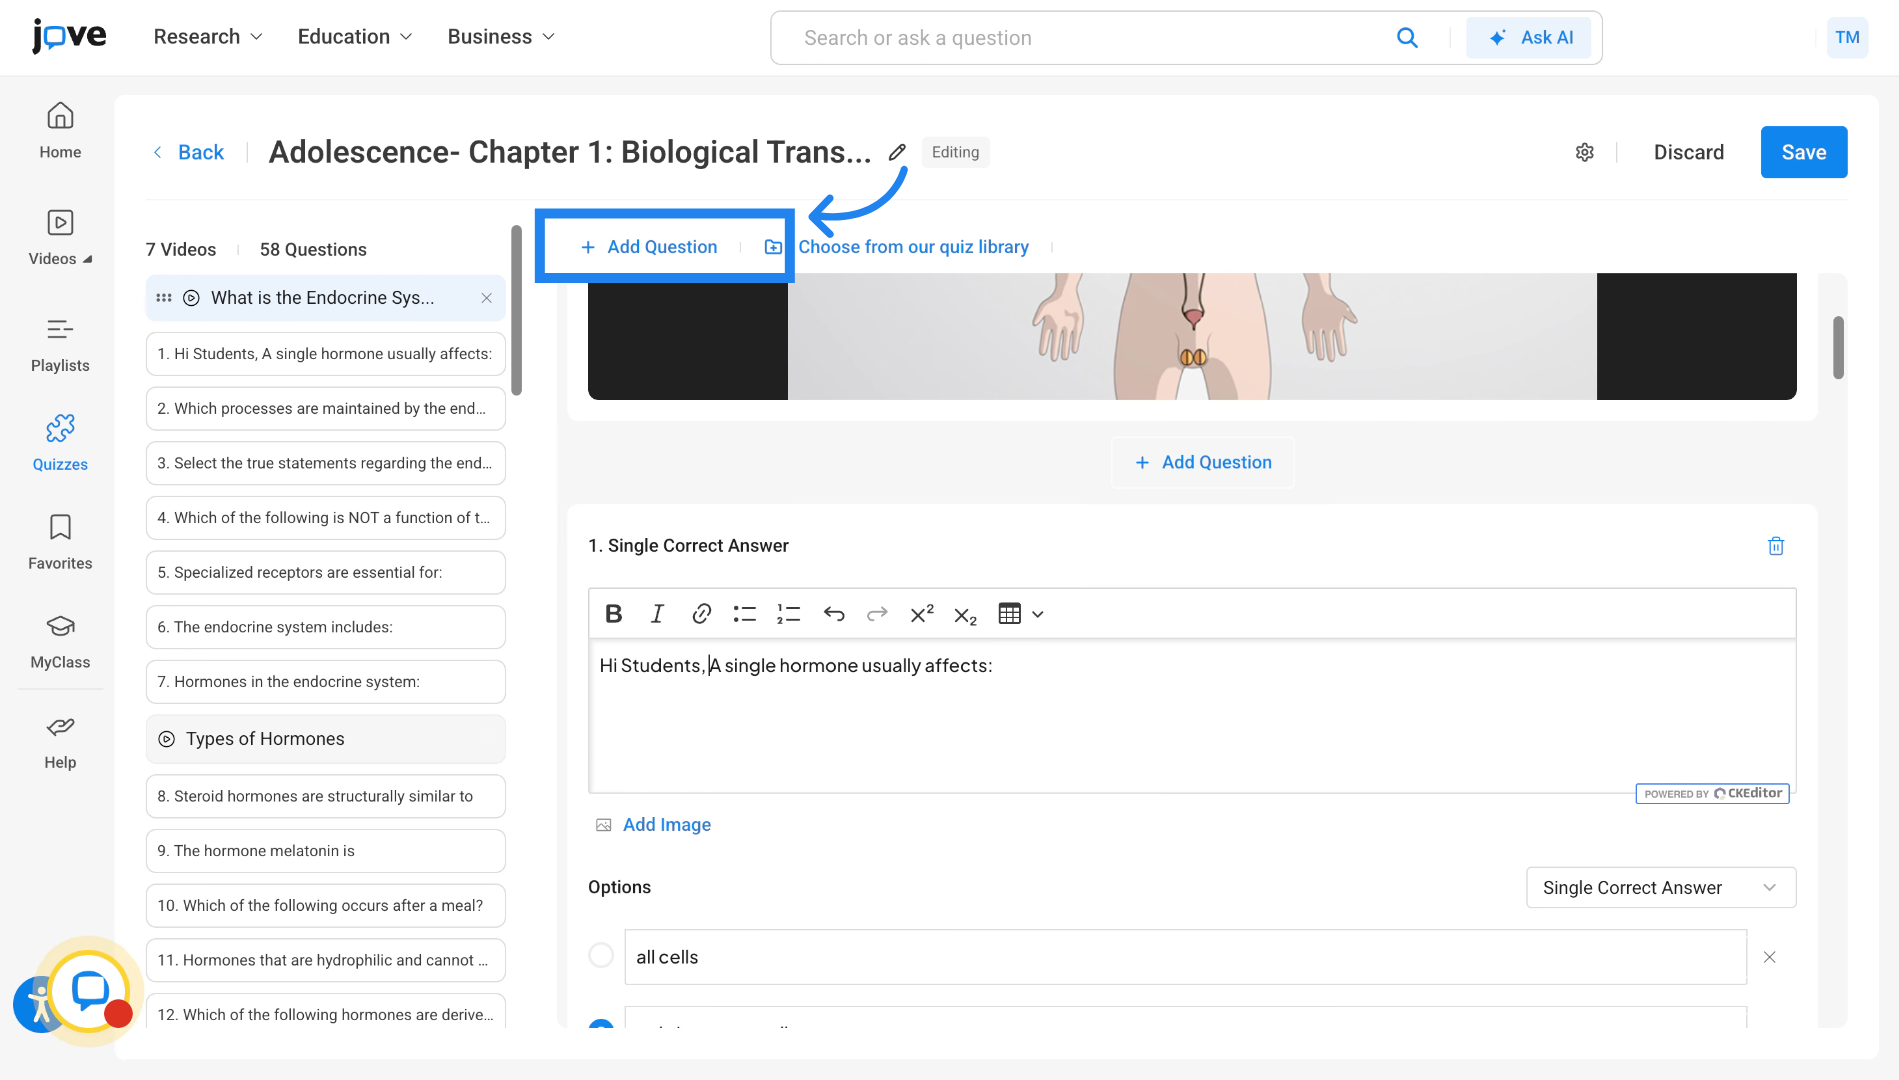Click the Bold formatting icon
The height and width of the screenshot is (1080, 1899).
point(614,614)
